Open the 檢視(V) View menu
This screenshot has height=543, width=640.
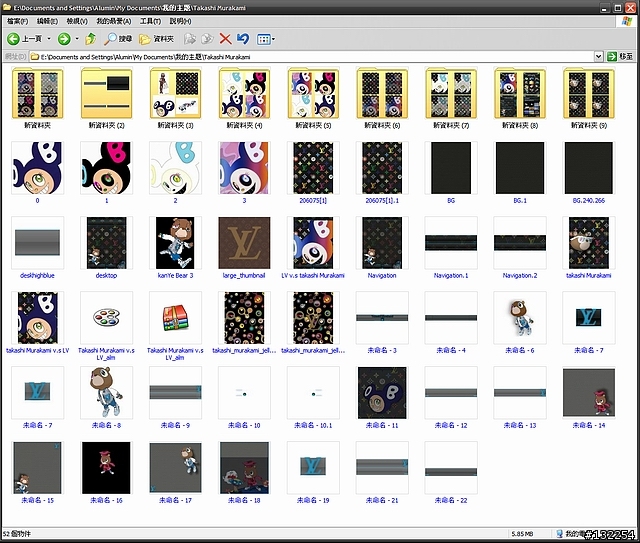pos(77,21)
